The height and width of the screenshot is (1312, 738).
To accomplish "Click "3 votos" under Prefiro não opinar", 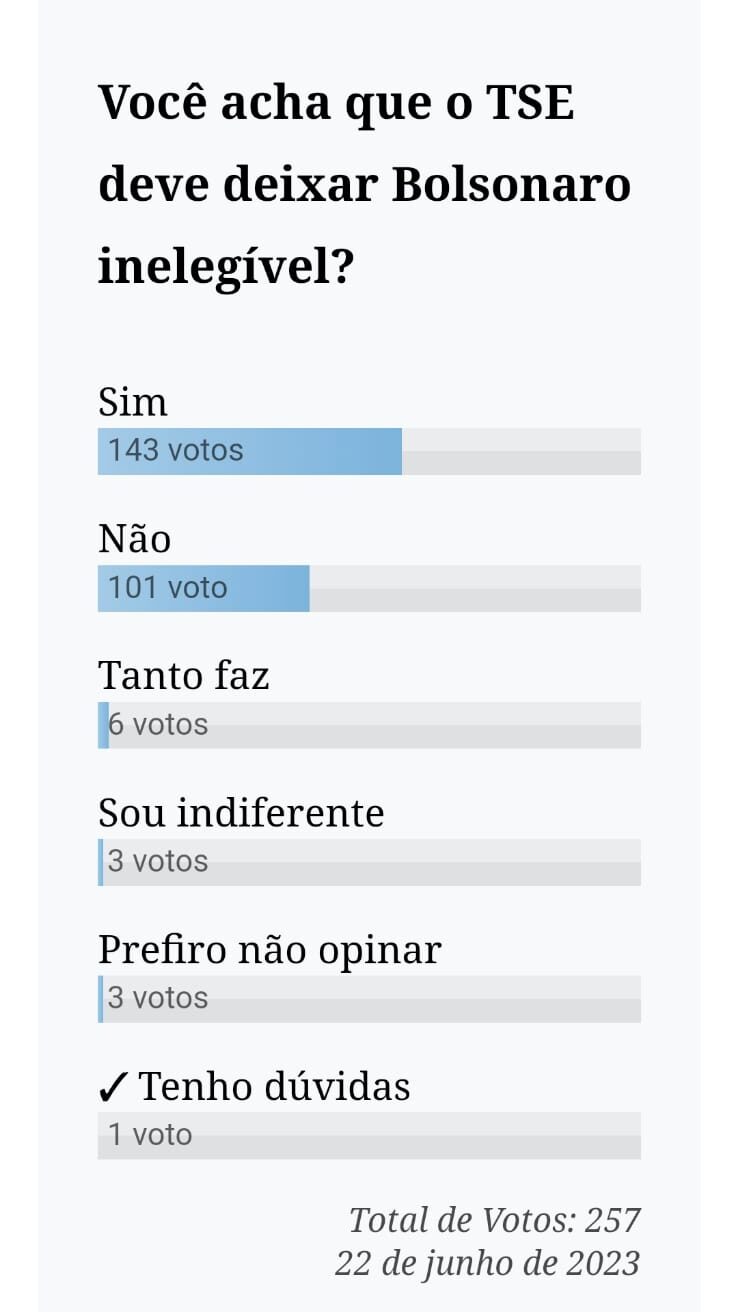I will (158, 999).
